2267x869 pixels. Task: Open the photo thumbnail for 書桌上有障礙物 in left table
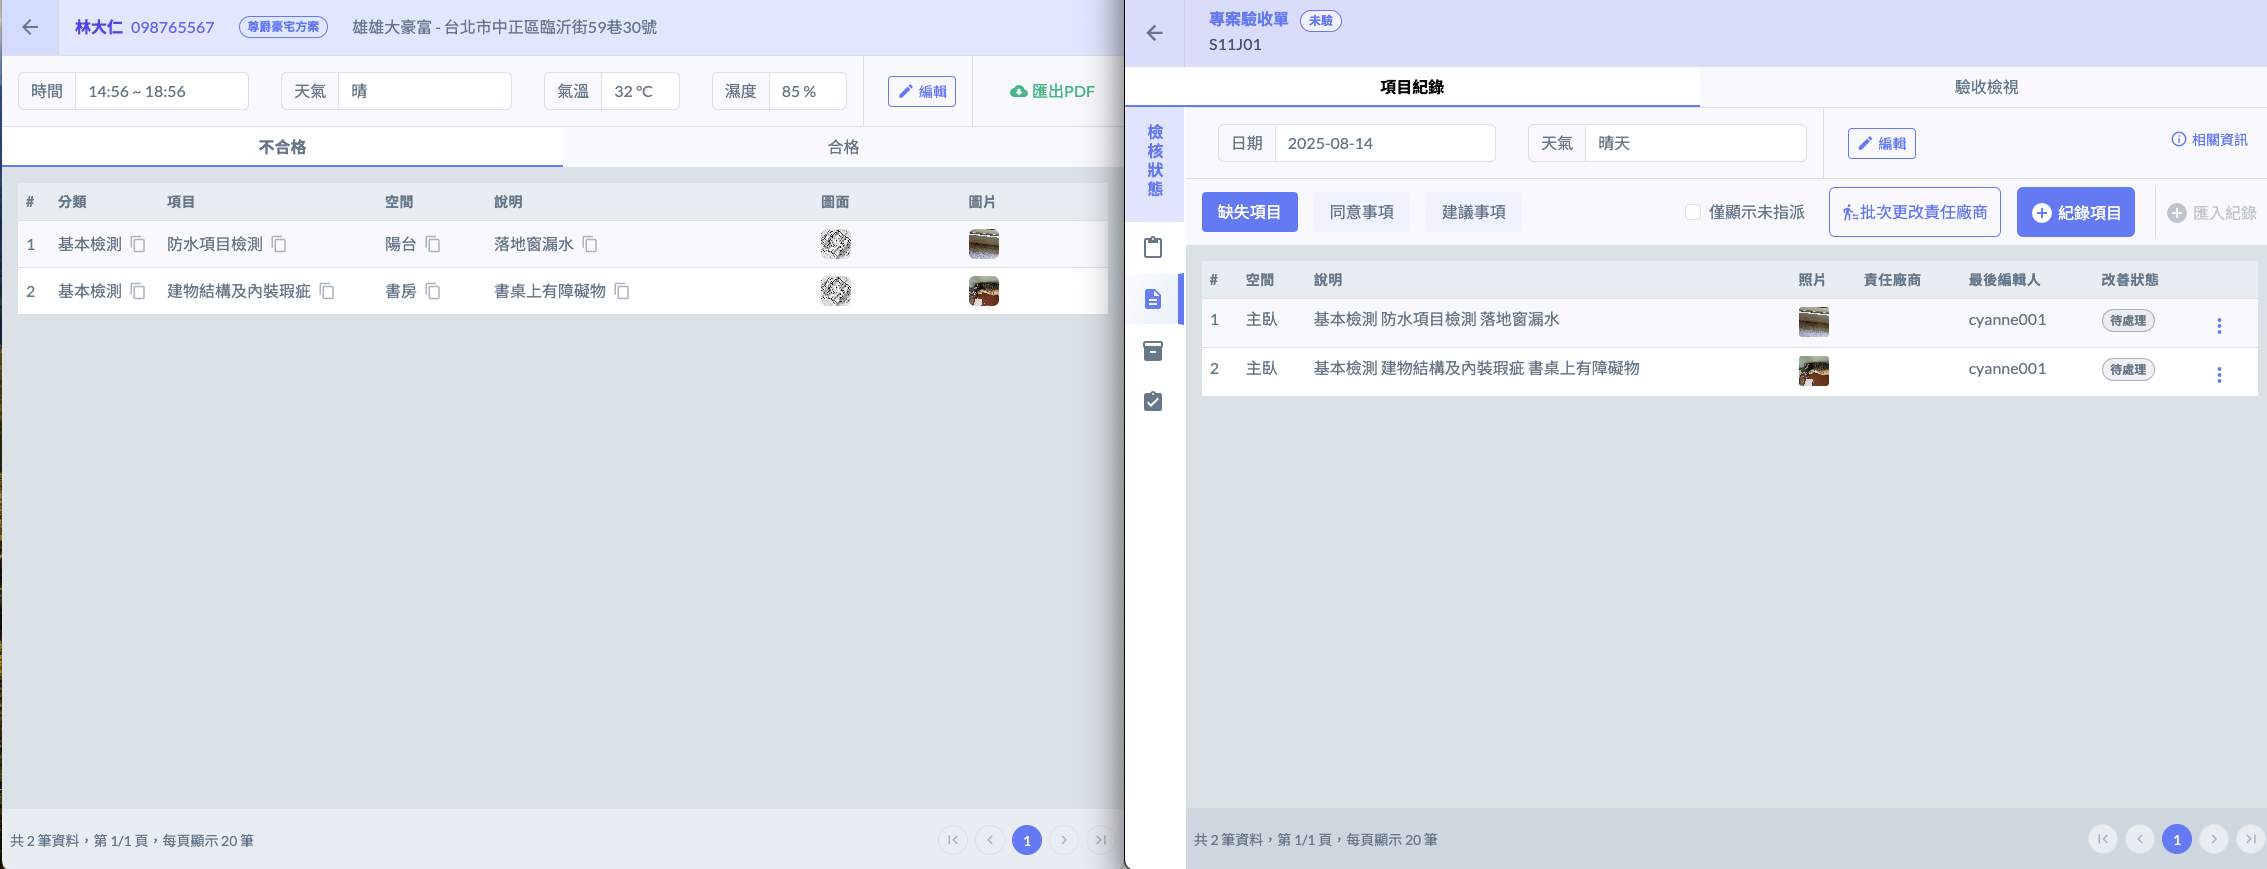[x=983, y=291]
